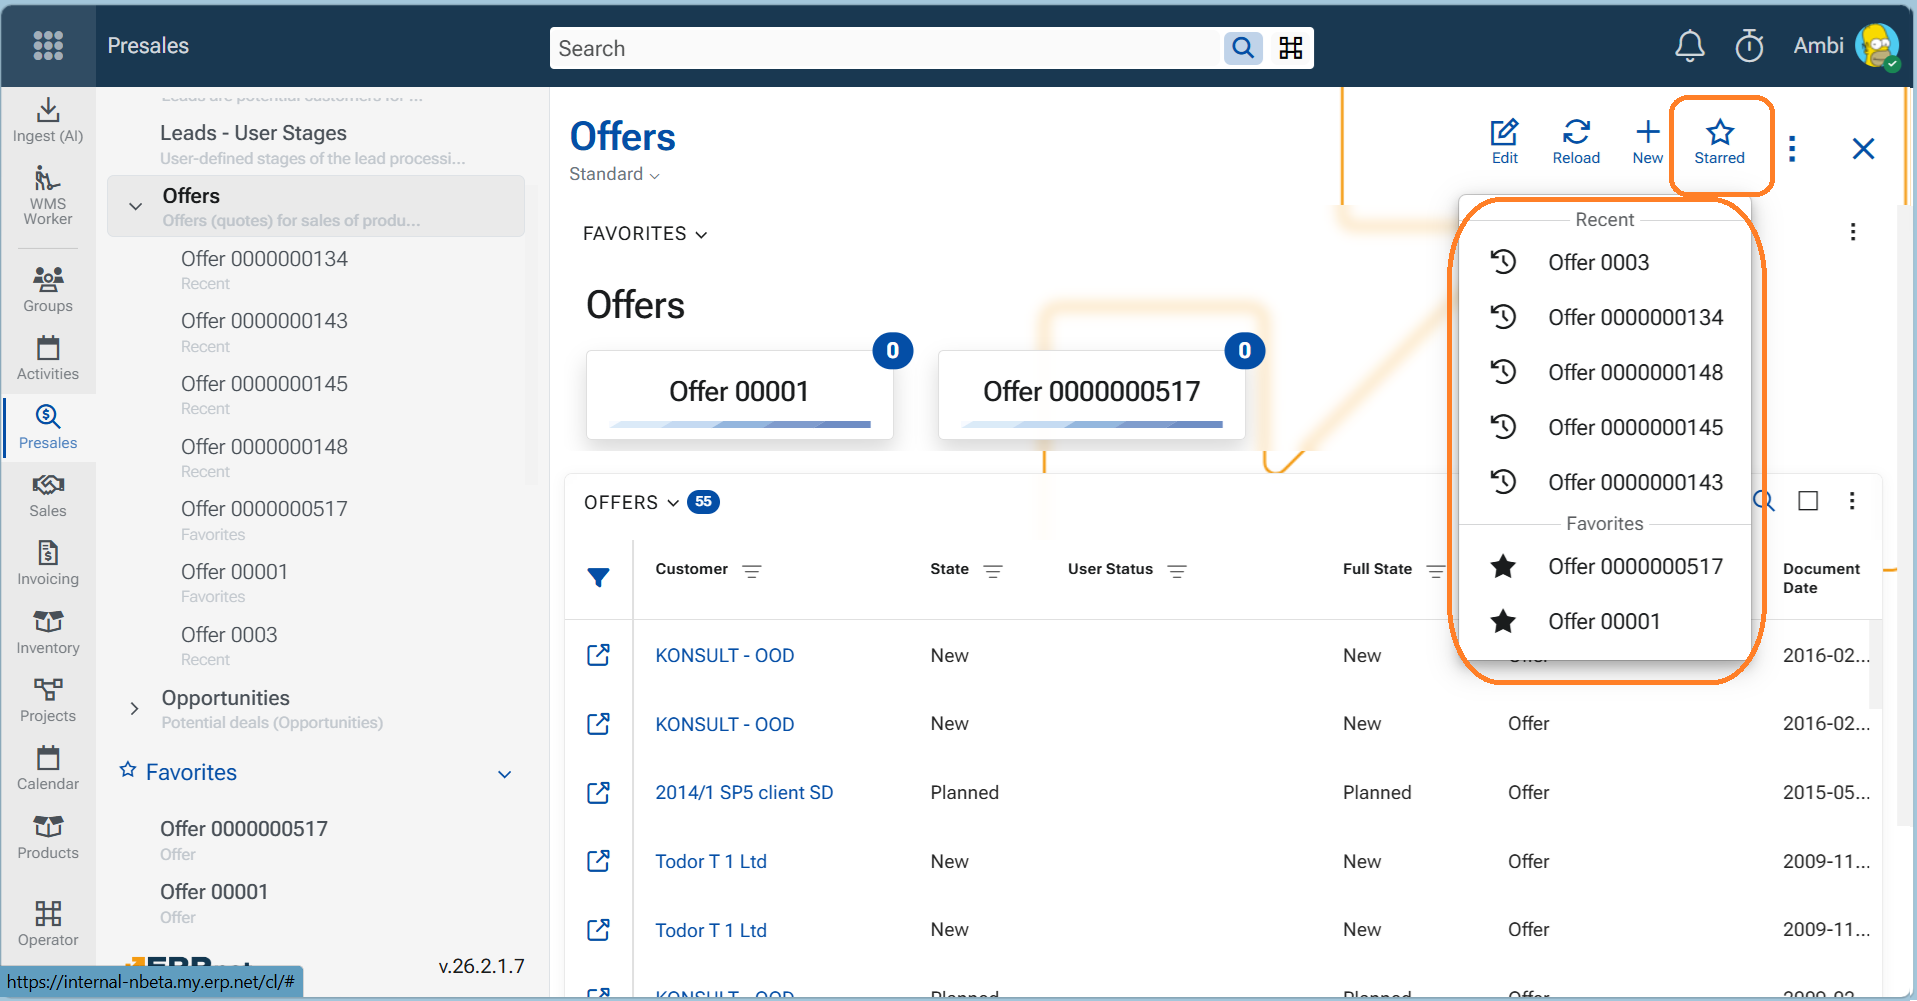Screen dimensions: 1917x1001
Task: Open the KONSULT - OOD customer link
Action: 724,655
